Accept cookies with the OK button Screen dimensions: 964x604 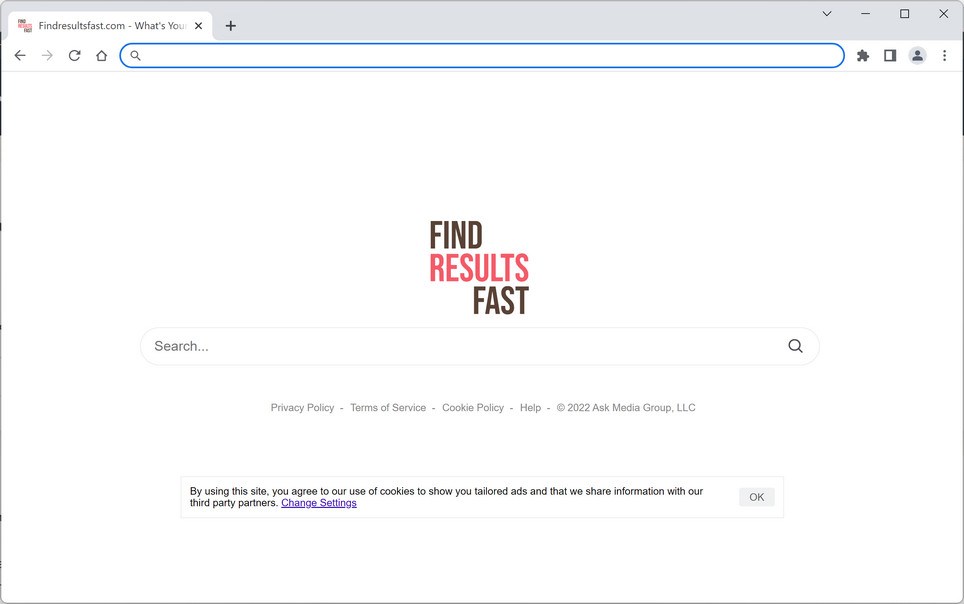(757, 497)
